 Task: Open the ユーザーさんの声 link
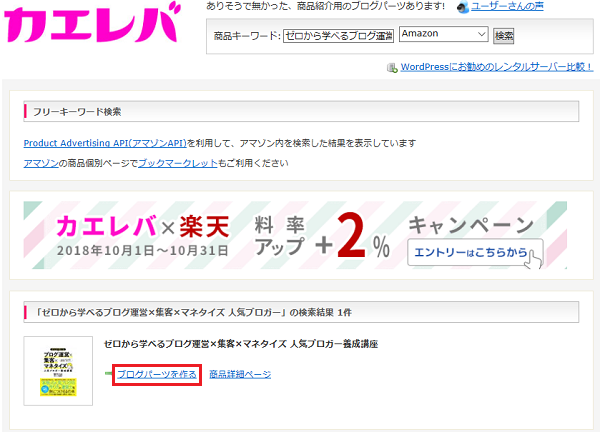507,6
